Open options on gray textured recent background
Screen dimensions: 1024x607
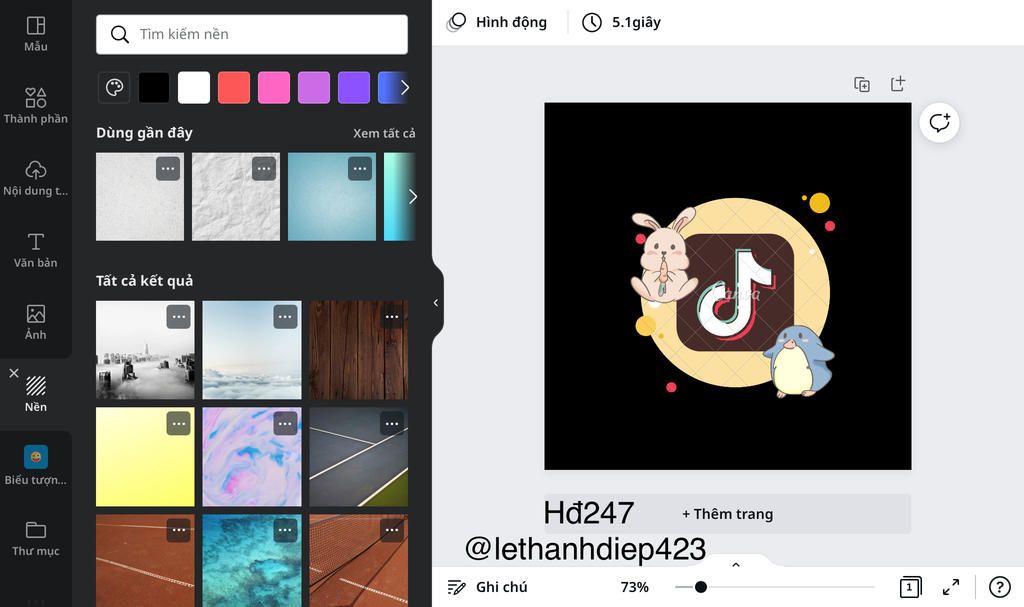(x=168, y=169)
